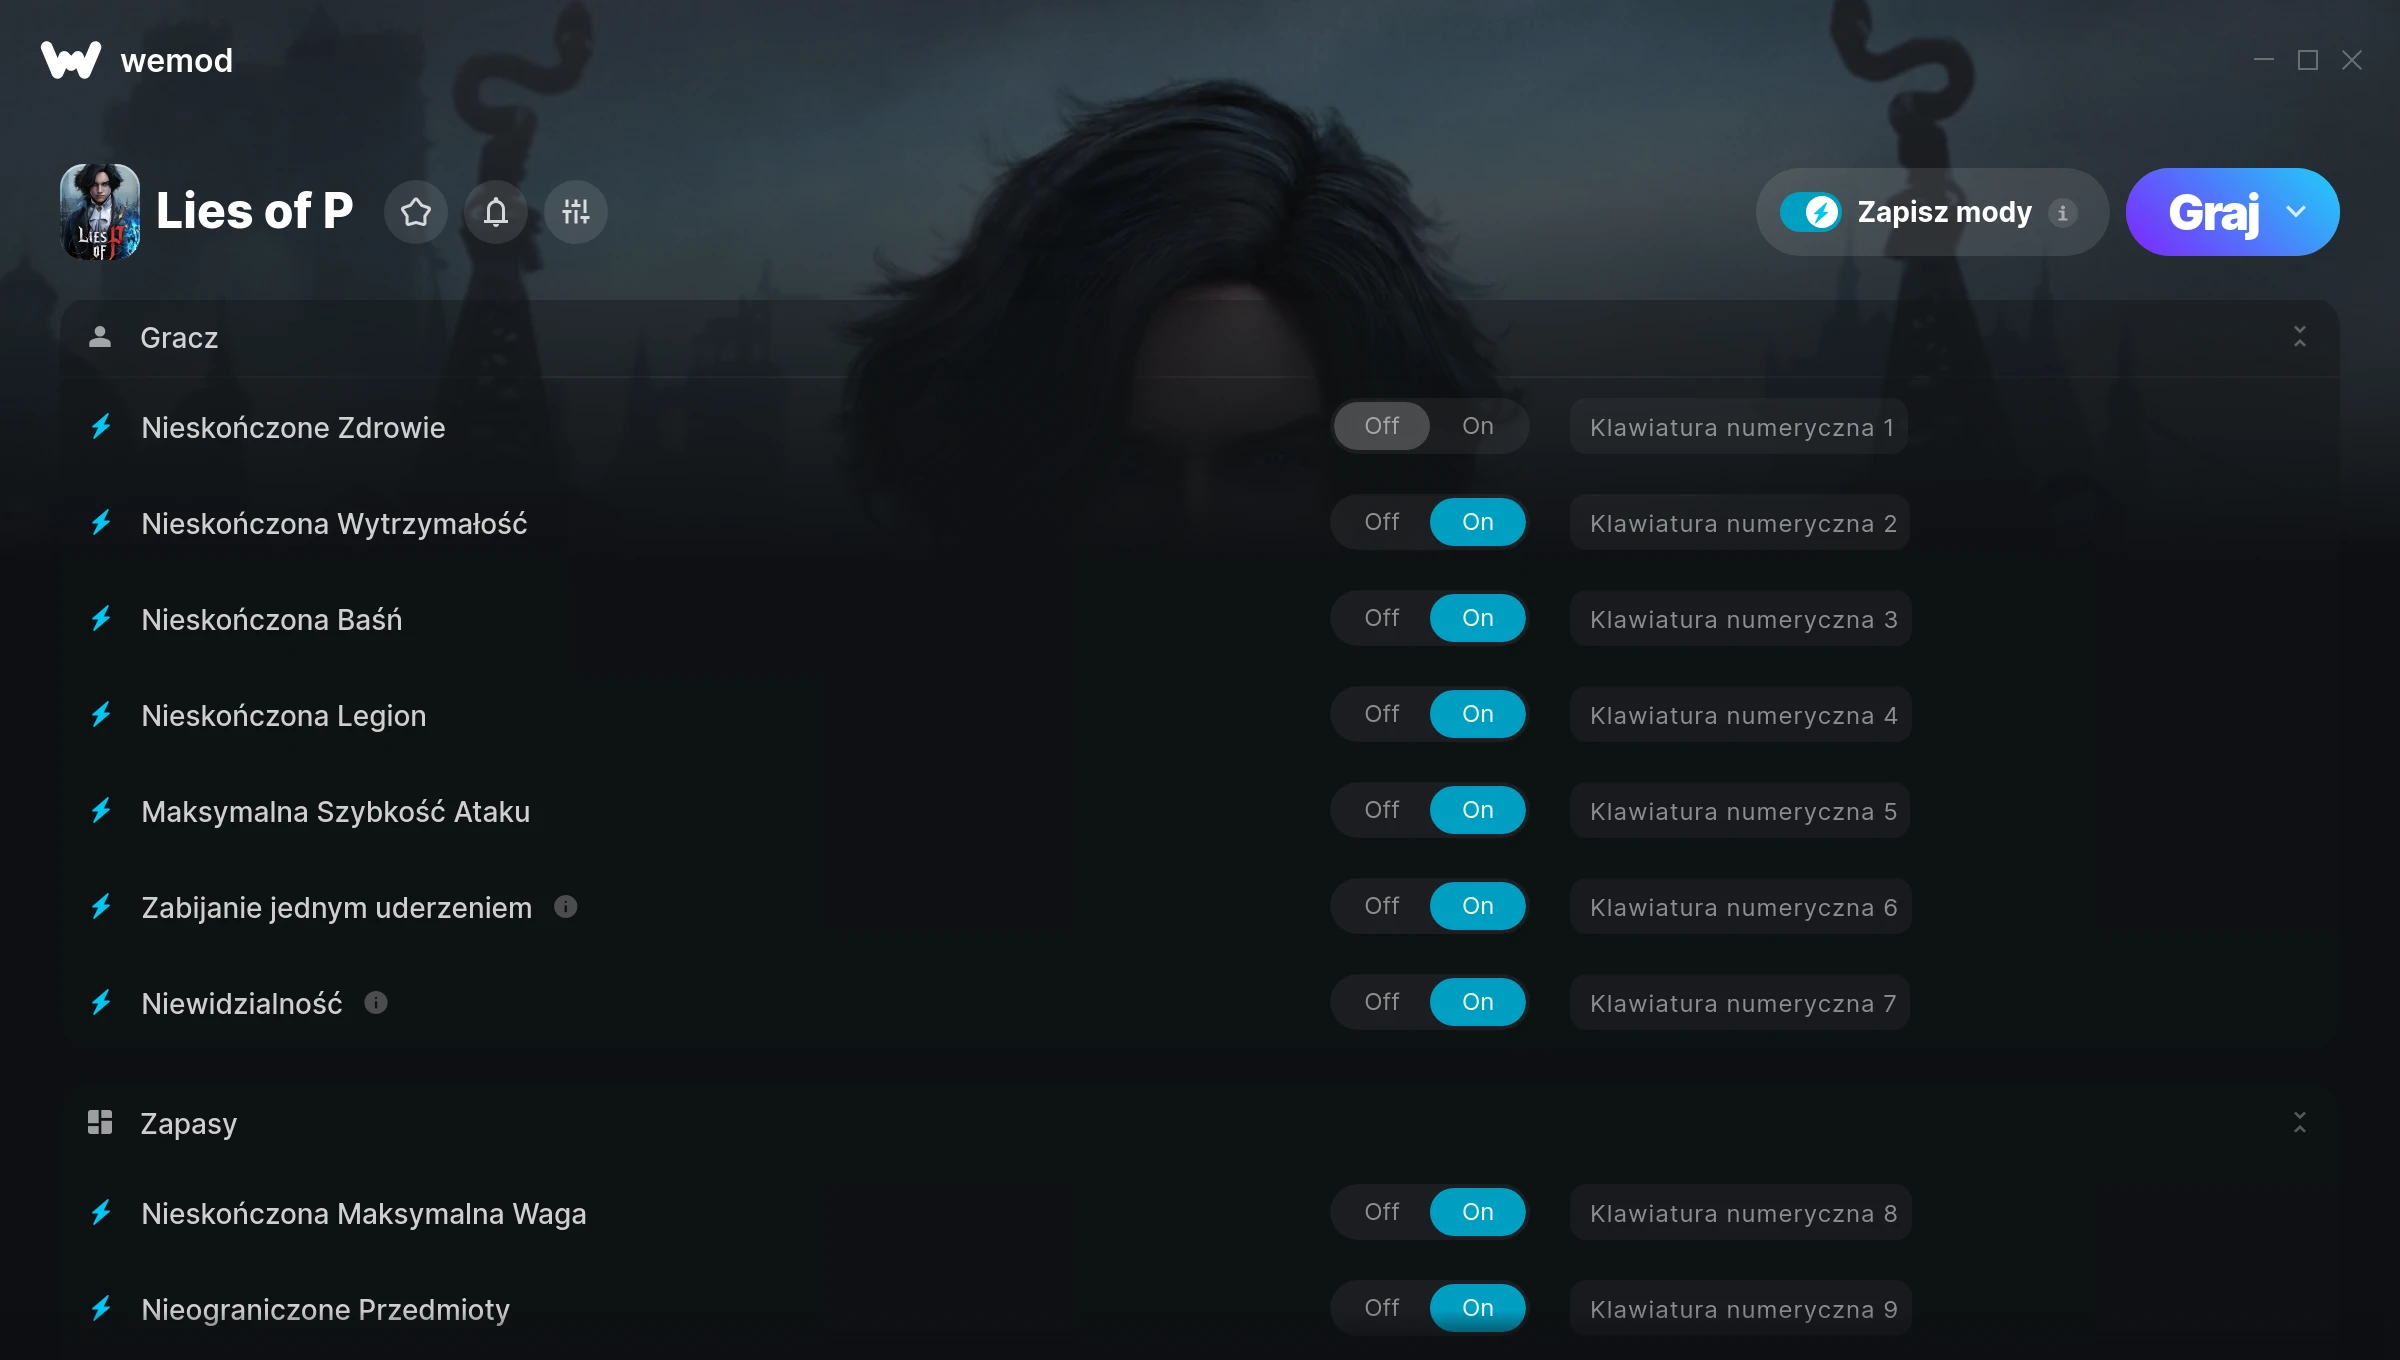The image size is (2400, 1360).
Task: Click the WeMod logo icon
Action: coord(71,60)
